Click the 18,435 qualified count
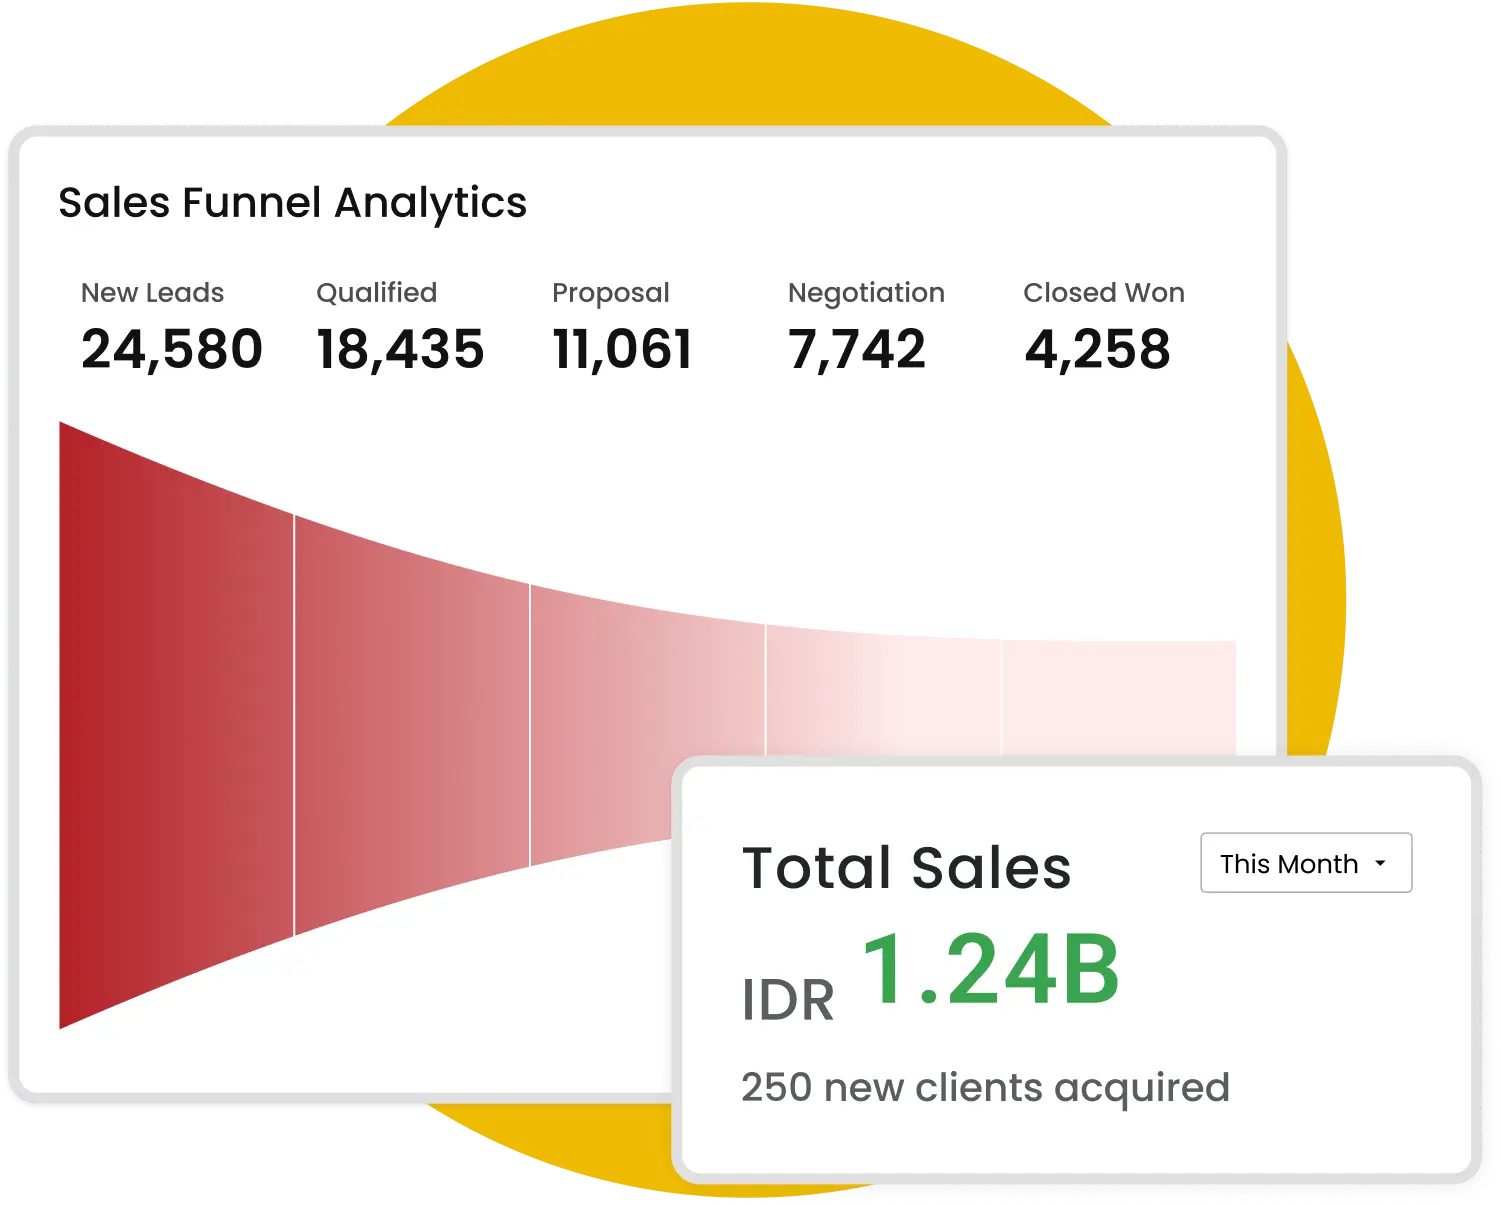Image resolution: width=1503 pixels, height=1205 pixels. coord(400,349)
